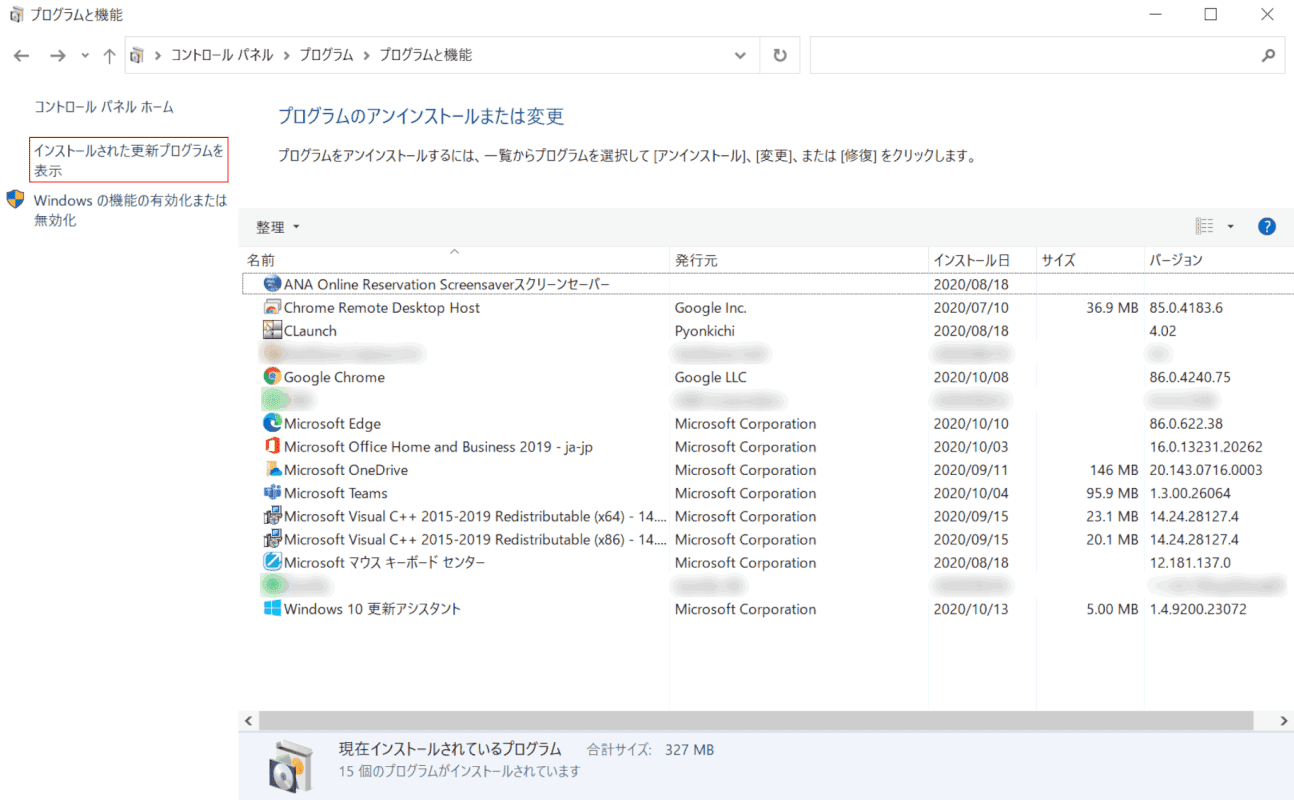
Task: Click the Visual C++ Redistributable (x86) icon
Action: click(272, 540)
